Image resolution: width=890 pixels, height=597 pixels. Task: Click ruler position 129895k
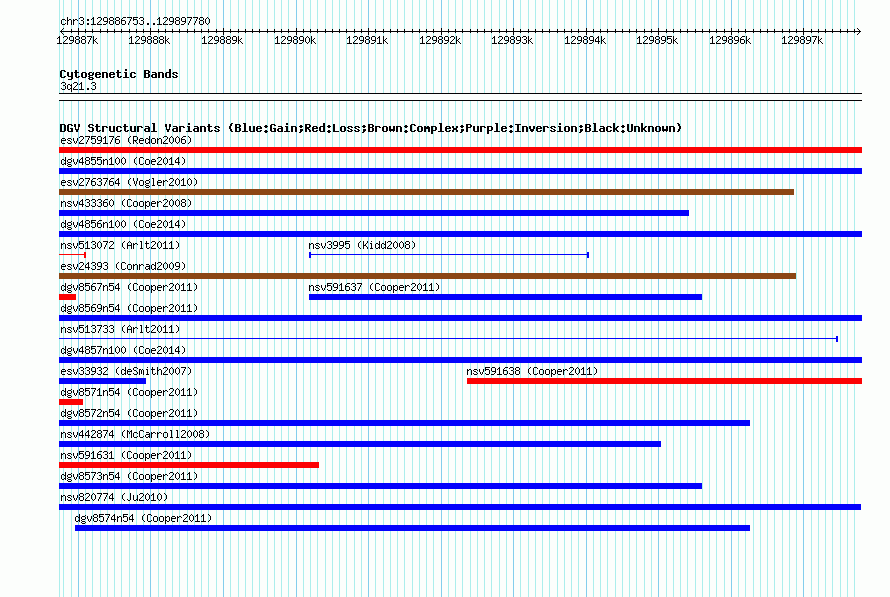click(657, 40)
